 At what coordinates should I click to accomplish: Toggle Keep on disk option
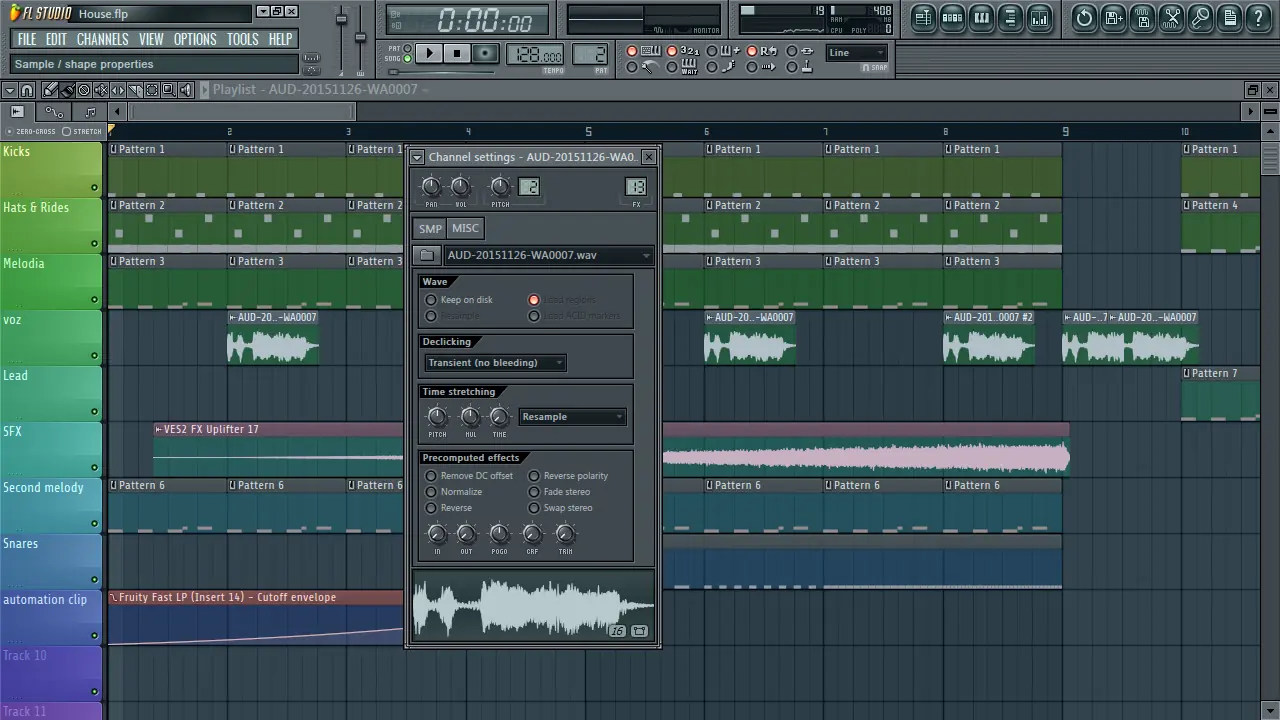coord(431,300)
